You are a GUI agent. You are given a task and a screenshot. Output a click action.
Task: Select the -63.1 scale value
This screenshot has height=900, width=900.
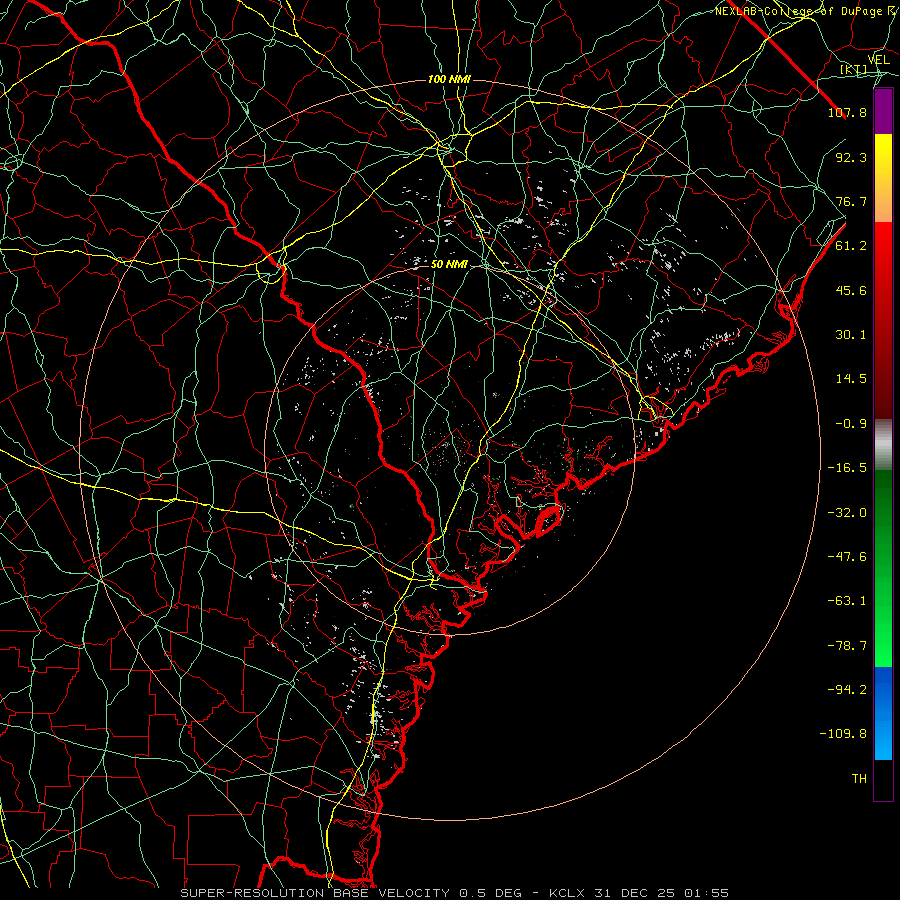coord(847,601)
